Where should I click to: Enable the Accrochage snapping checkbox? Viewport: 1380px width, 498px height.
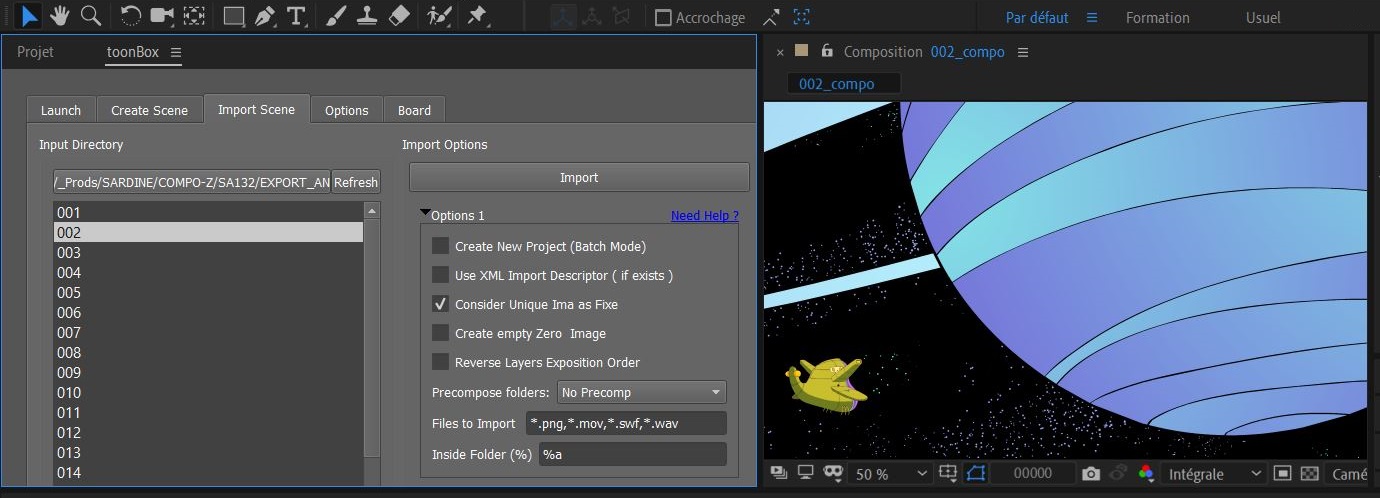[663, 17]
